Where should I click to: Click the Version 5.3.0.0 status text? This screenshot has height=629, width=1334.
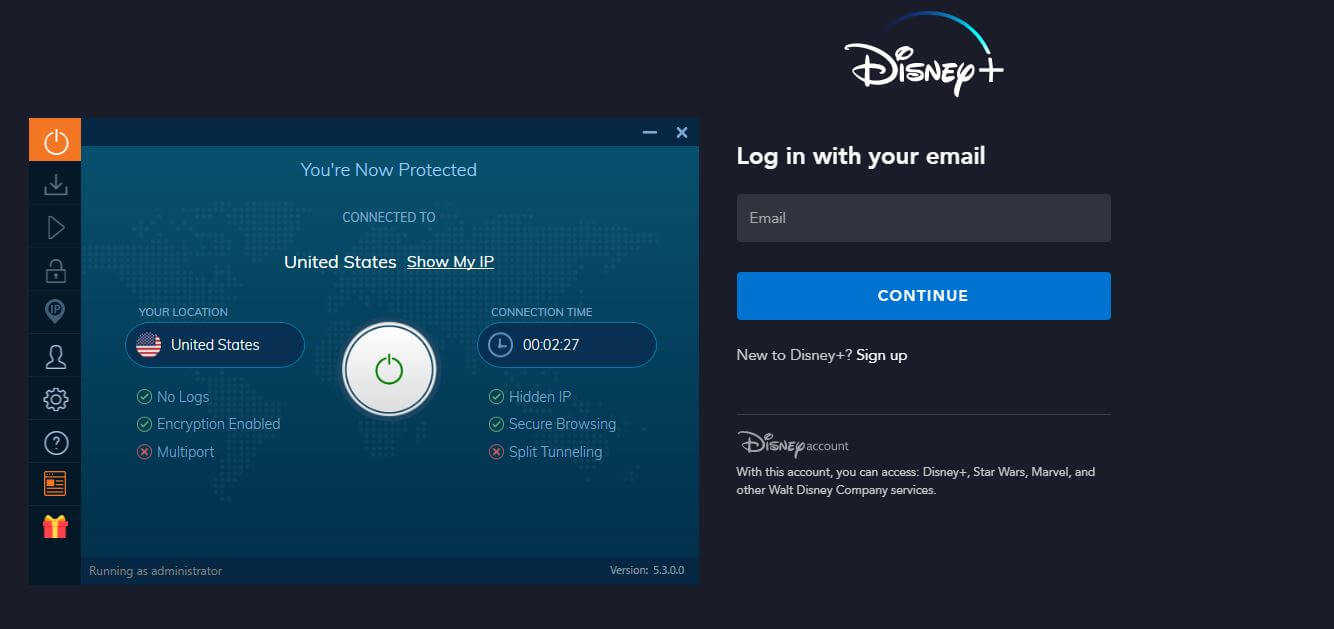point(647,571)
